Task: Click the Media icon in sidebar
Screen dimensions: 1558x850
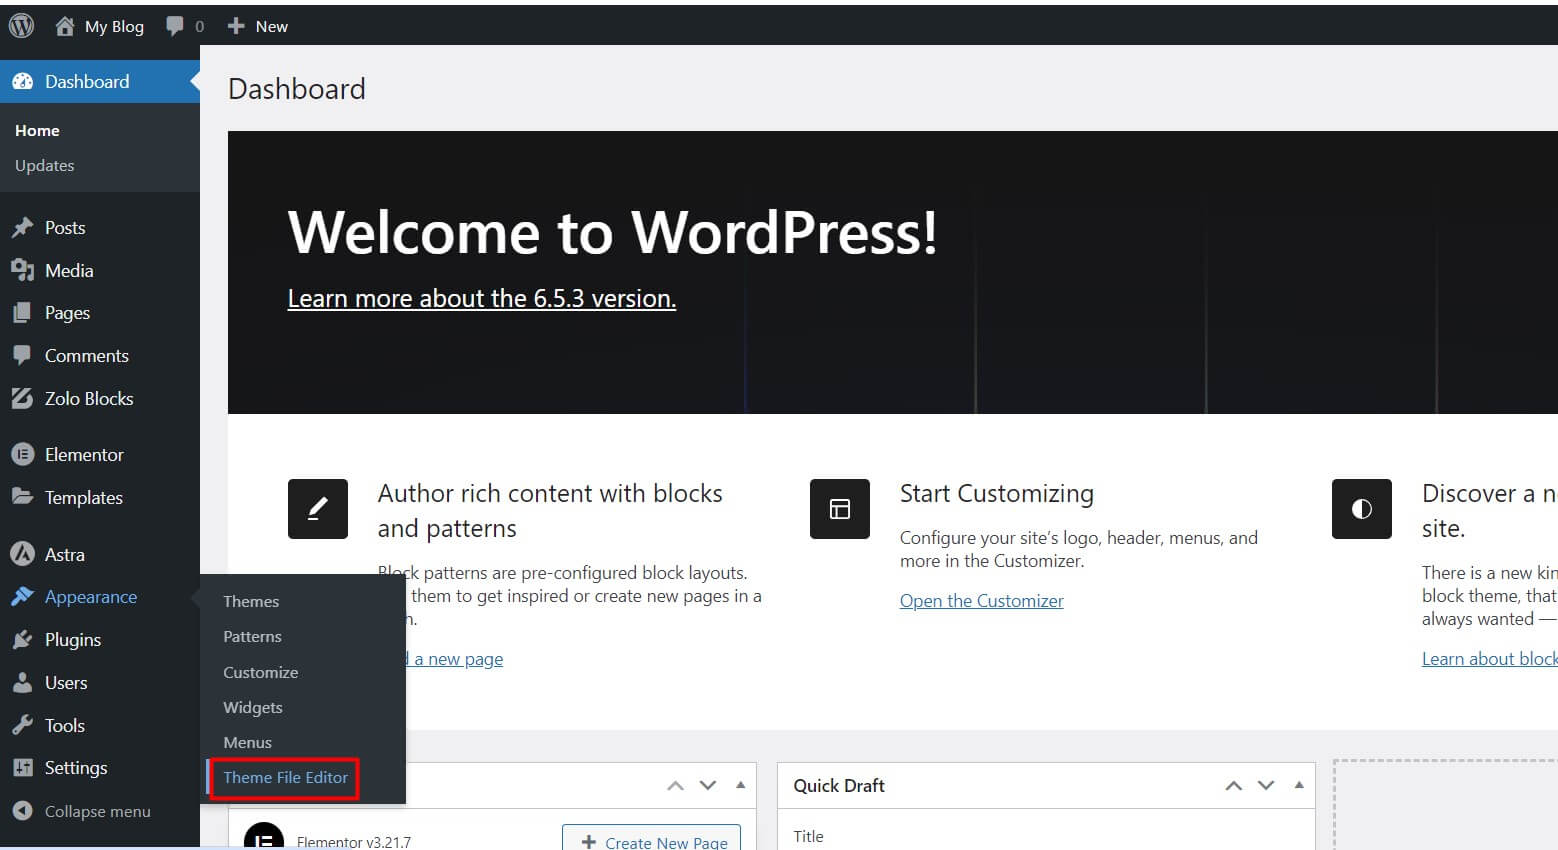Action: coord(22,270)
